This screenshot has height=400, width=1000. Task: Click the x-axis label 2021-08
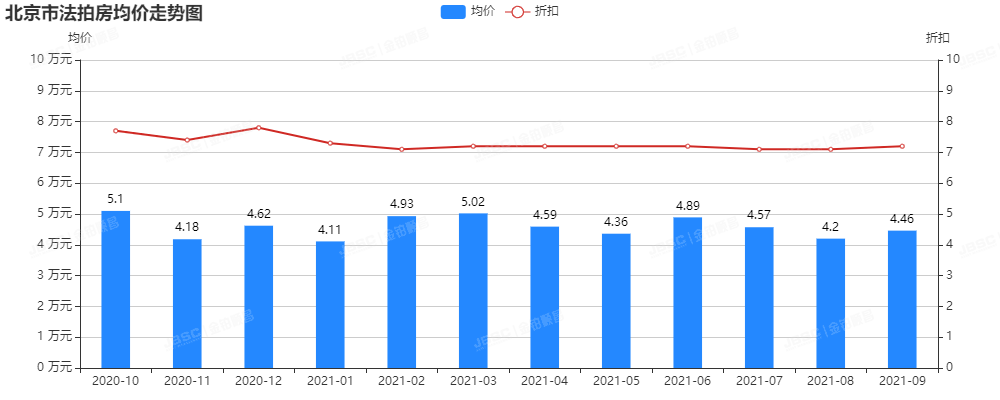[x=830, y=381]
